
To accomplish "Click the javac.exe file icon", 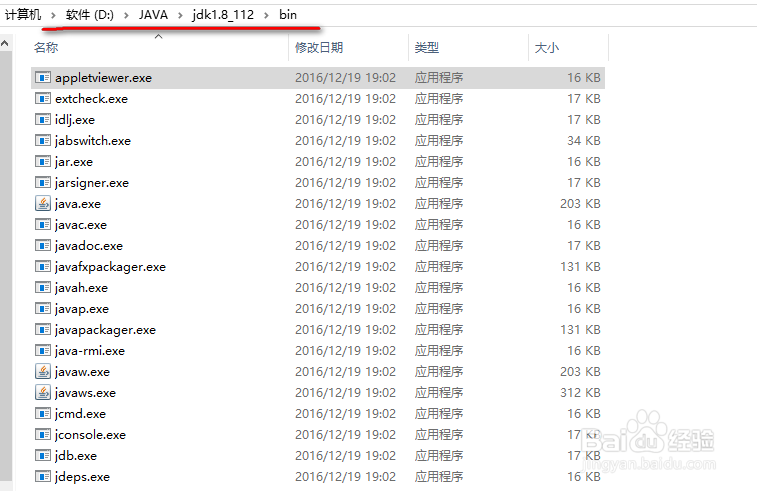I will [x=43, y=224].
